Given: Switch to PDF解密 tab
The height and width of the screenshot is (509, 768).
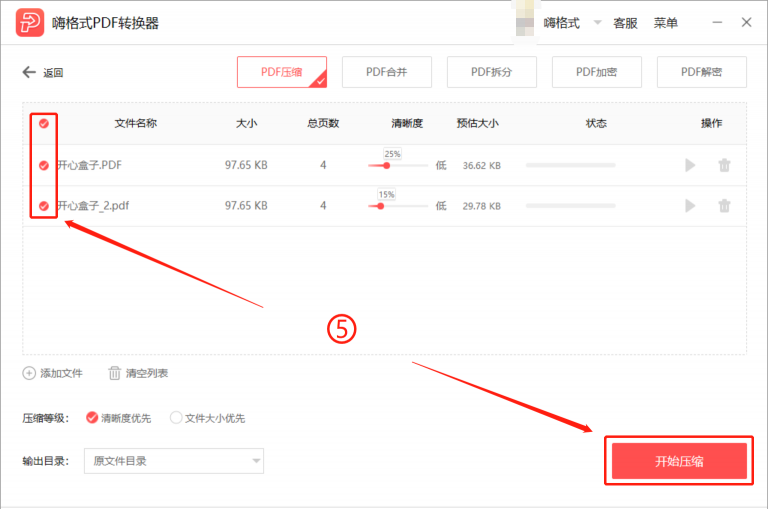Looking at the screenshot, I should 701,72.
